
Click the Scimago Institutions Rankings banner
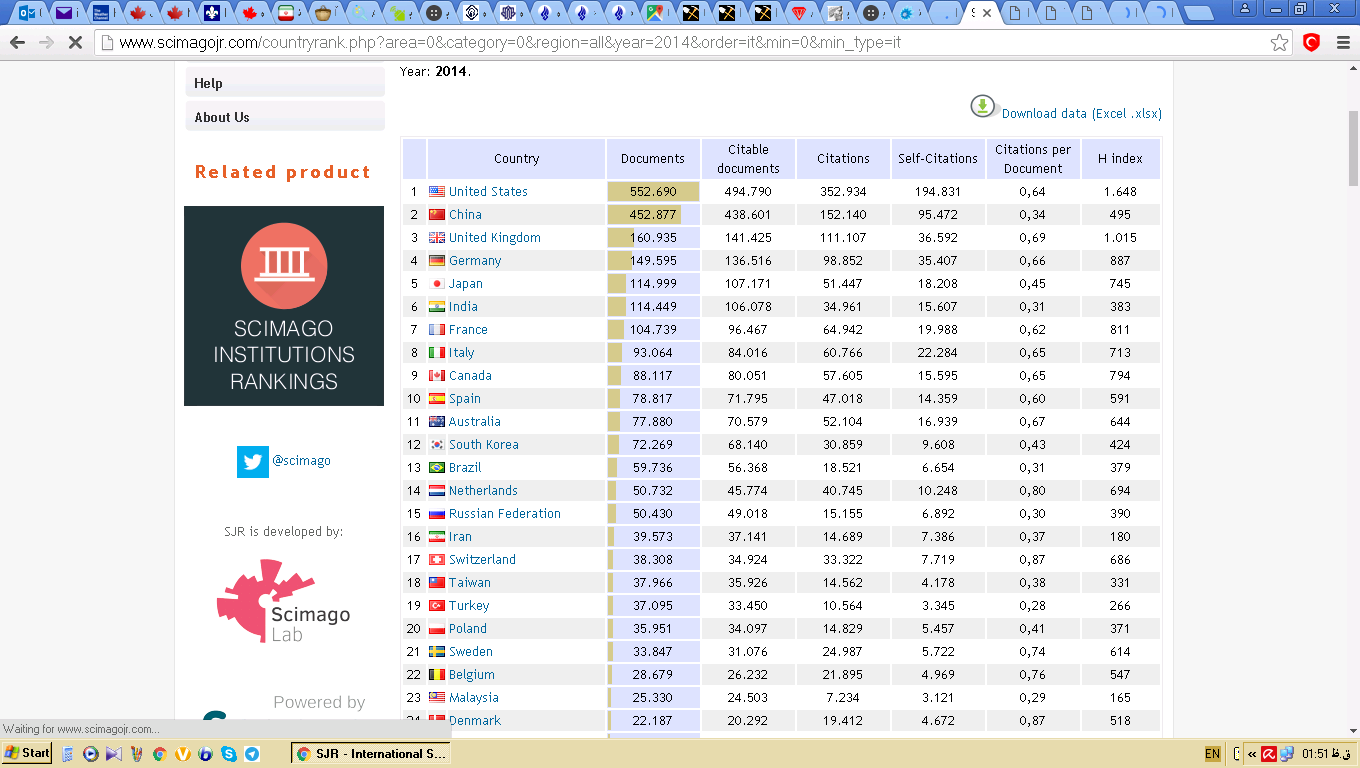click(284, 306)
